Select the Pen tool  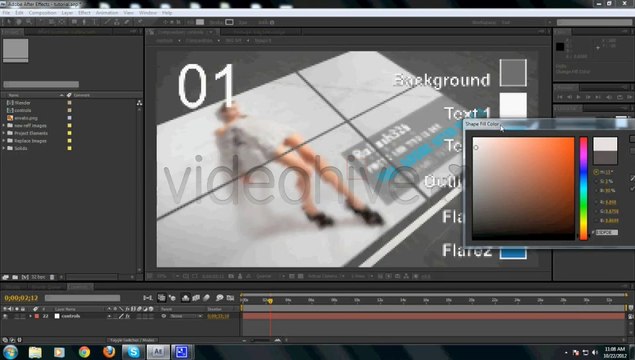coord(84,22)
